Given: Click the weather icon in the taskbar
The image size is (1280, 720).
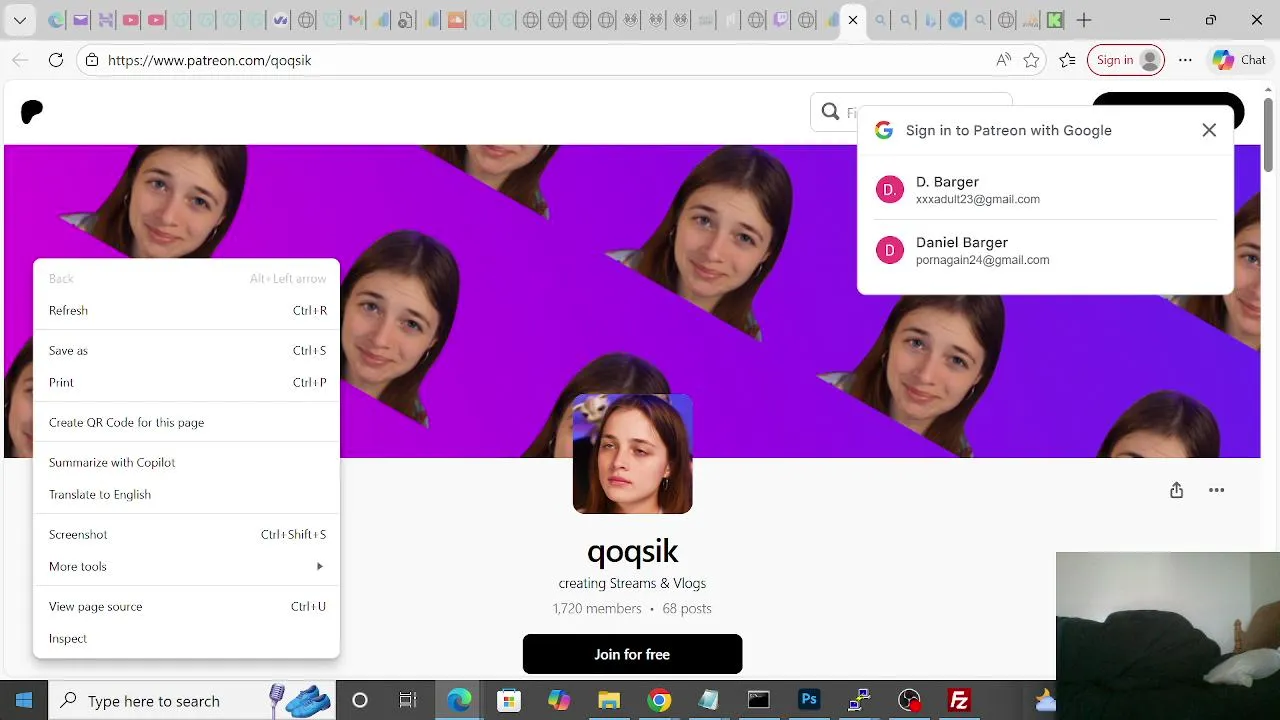Looking at the screenshot, I should (x=1045, y=700).
